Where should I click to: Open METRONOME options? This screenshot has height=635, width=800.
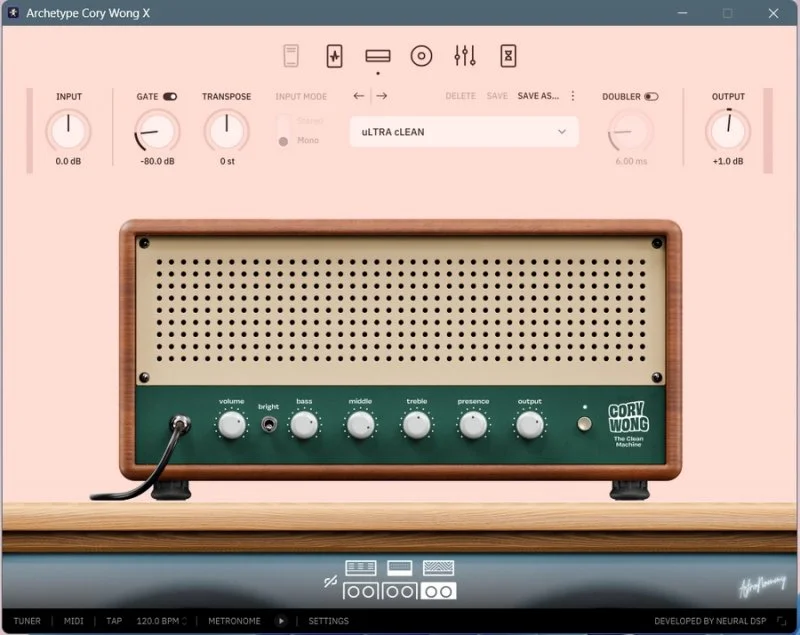234,621
